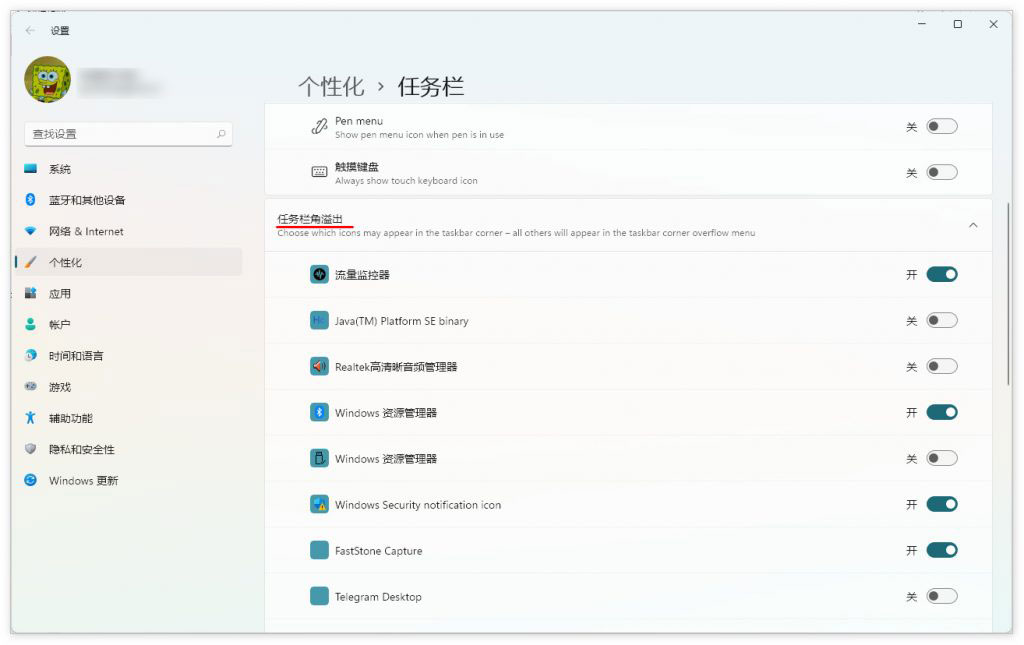Click the back arrow button

point(29,30)
